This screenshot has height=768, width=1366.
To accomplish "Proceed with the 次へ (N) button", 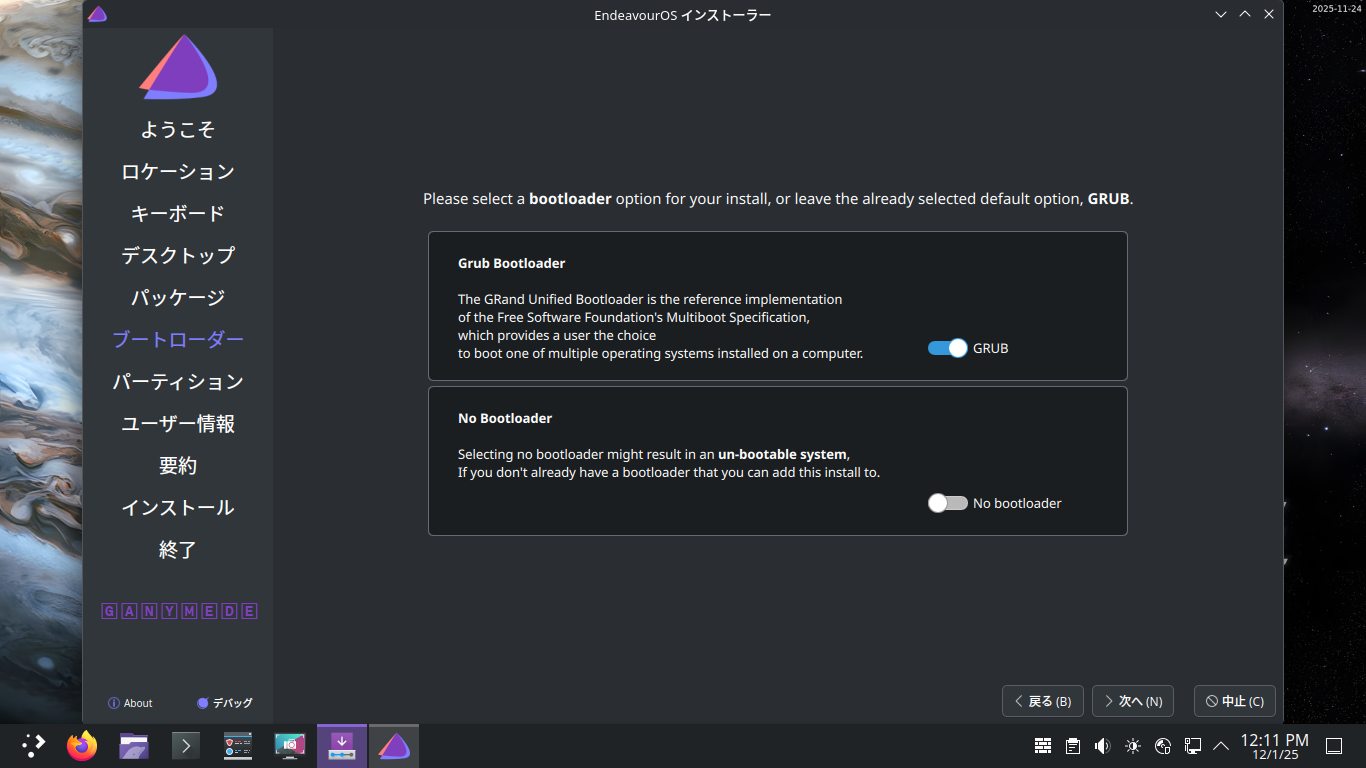I will click(x=1133, y=701).
